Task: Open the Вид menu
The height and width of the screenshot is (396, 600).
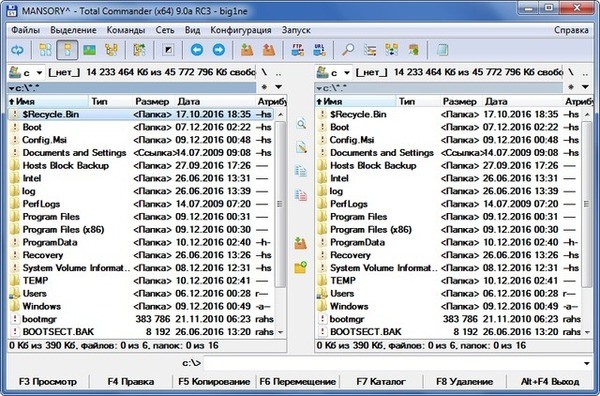Action: coord(192,30)
